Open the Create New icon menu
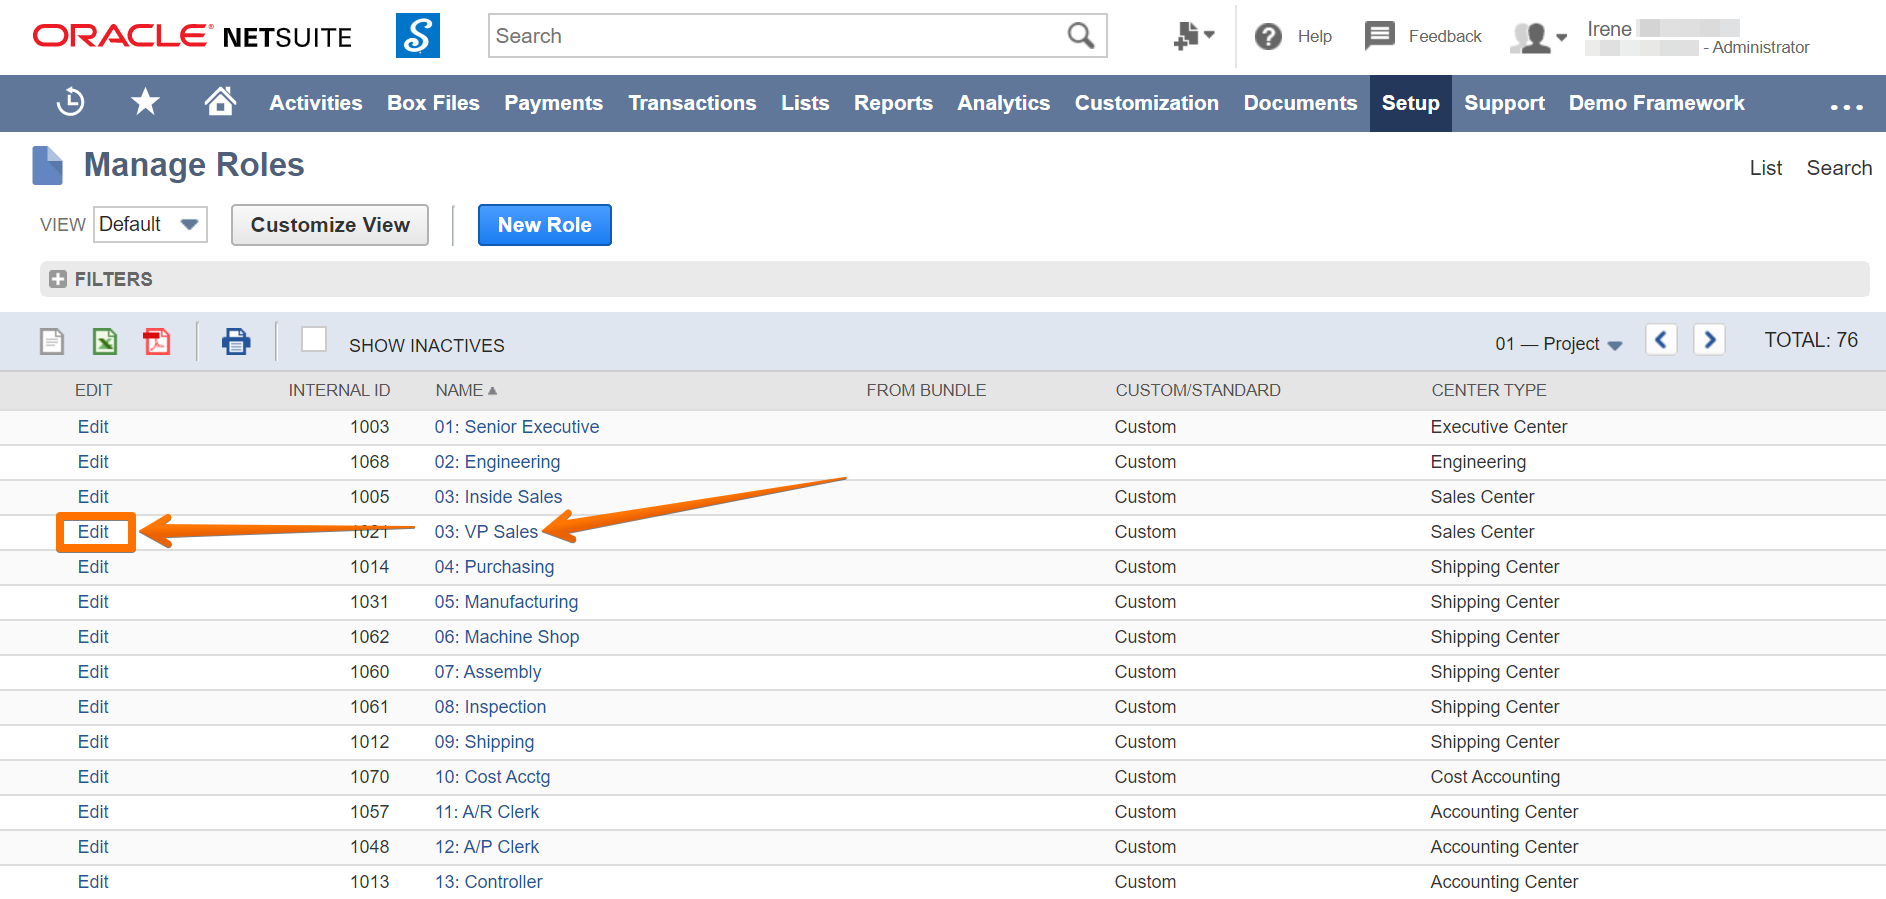 [x=1194, y=36]
